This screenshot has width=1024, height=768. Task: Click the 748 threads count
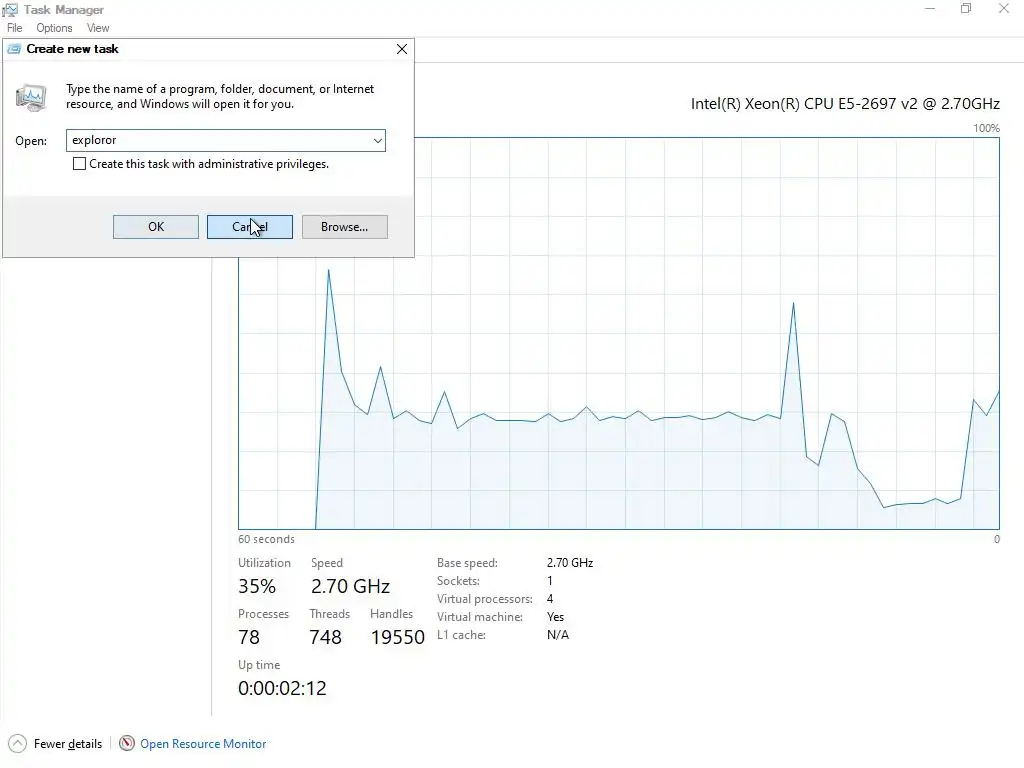pos(325,637)
